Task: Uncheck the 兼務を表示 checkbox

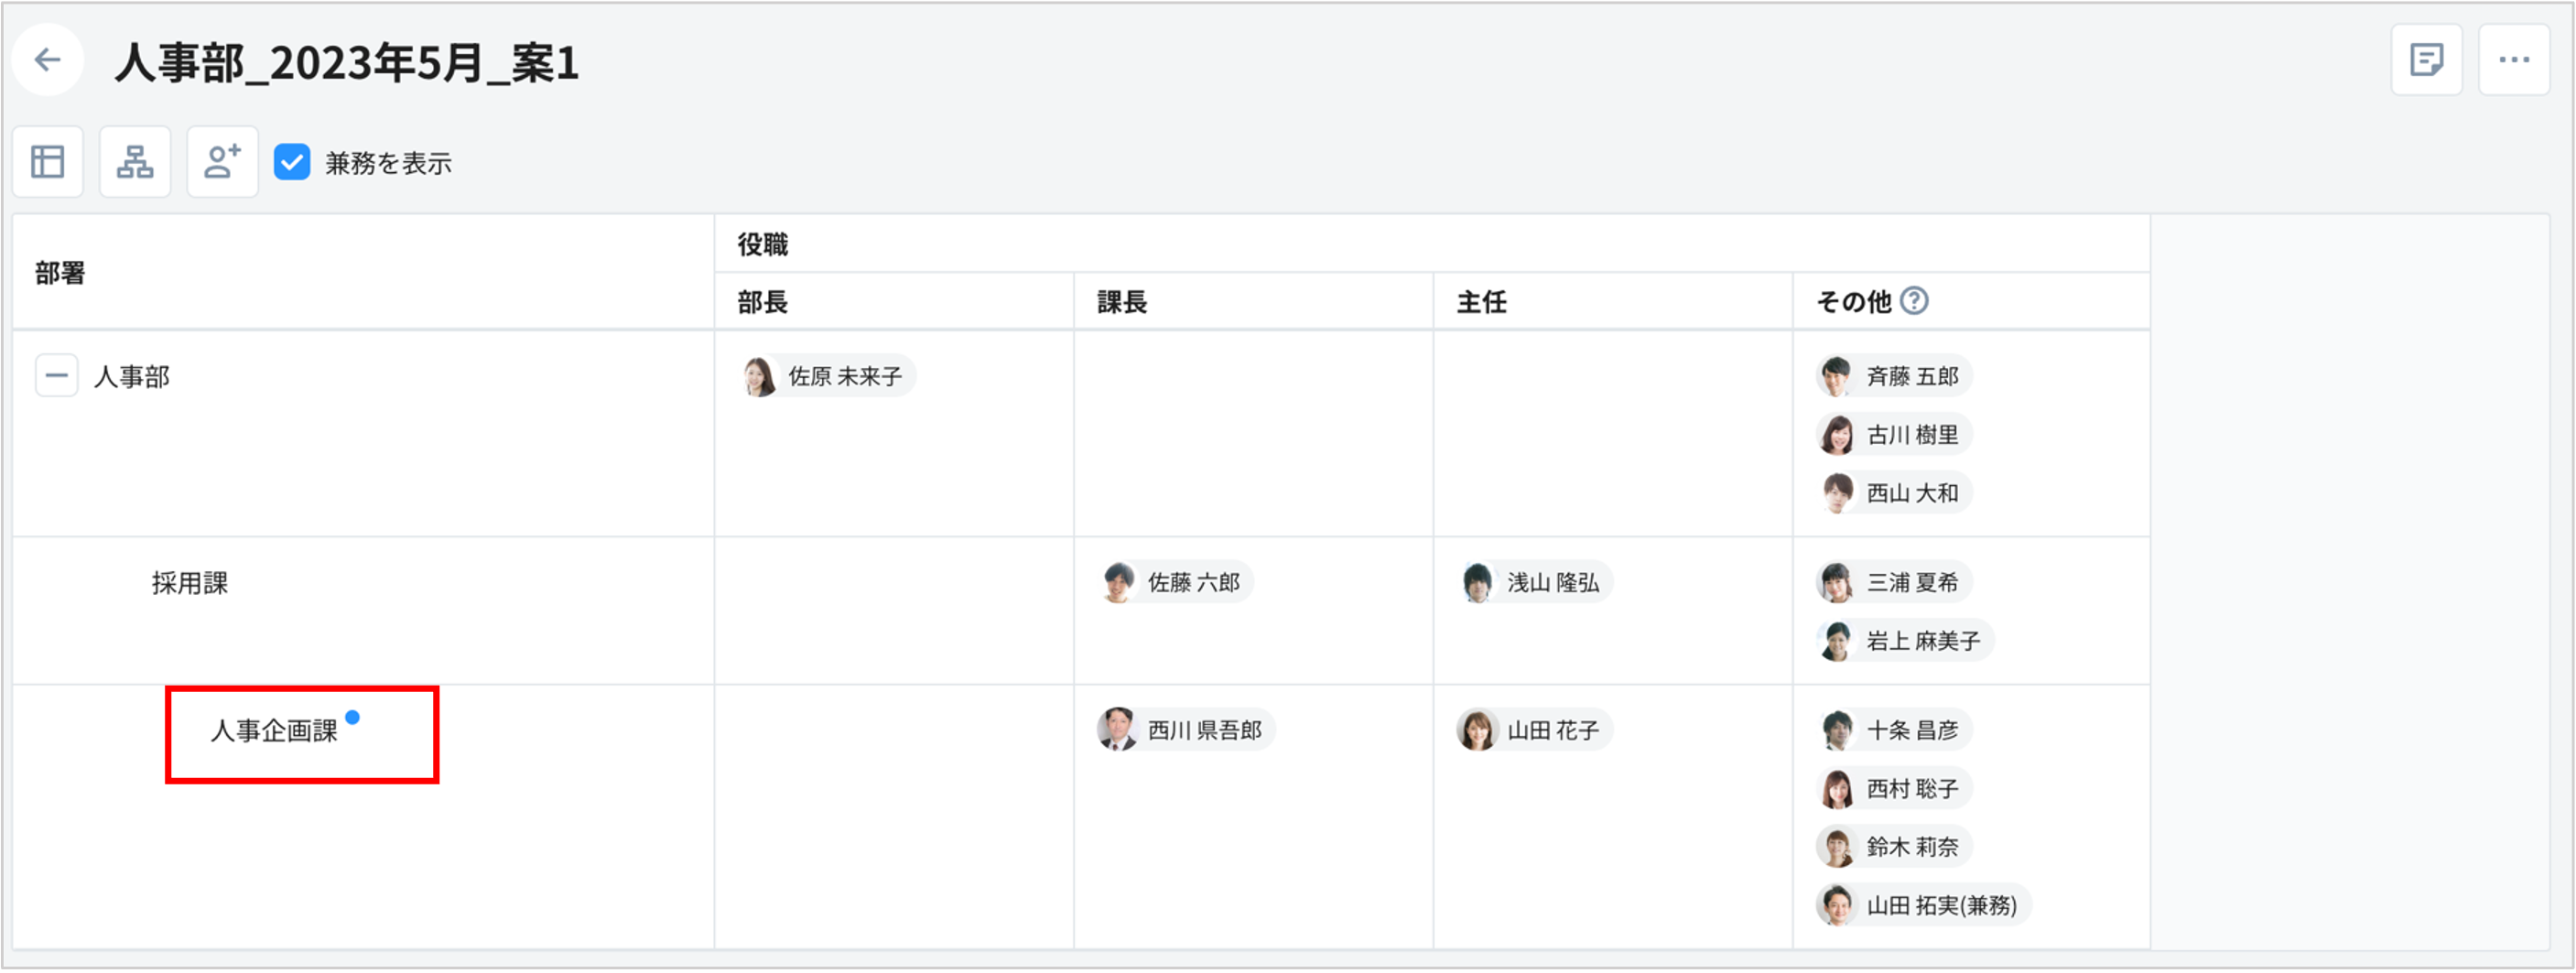Action: [292, 162]
